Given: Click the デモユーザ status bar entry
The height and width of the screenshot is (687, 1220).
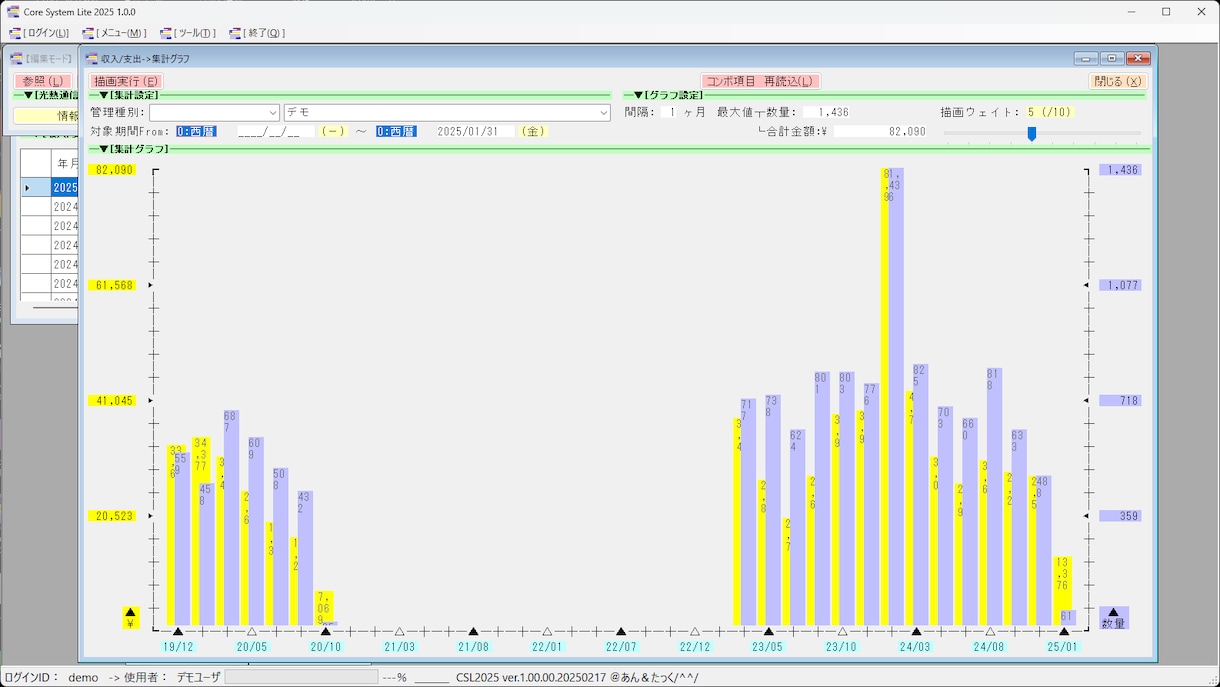Looking at the screenshot, I should (198, 677).
